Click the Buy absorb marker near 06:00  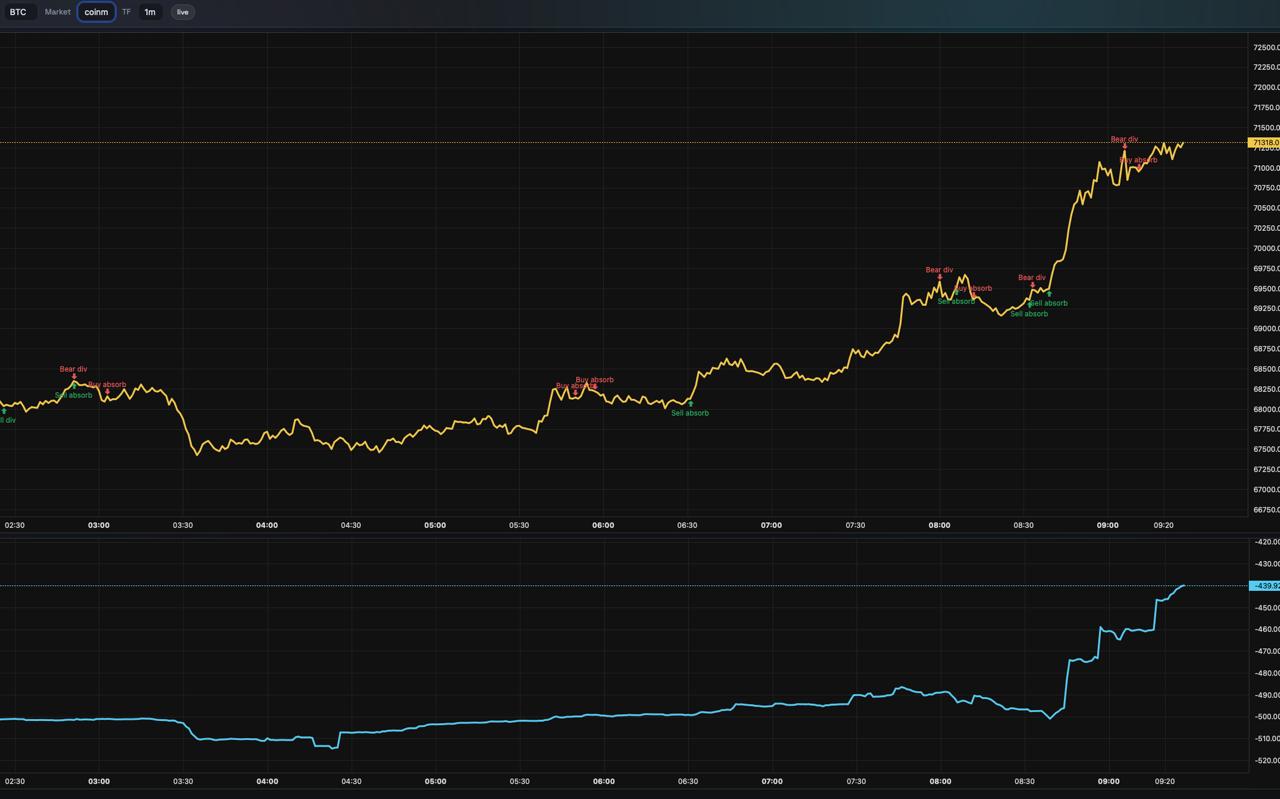point(595,380)
